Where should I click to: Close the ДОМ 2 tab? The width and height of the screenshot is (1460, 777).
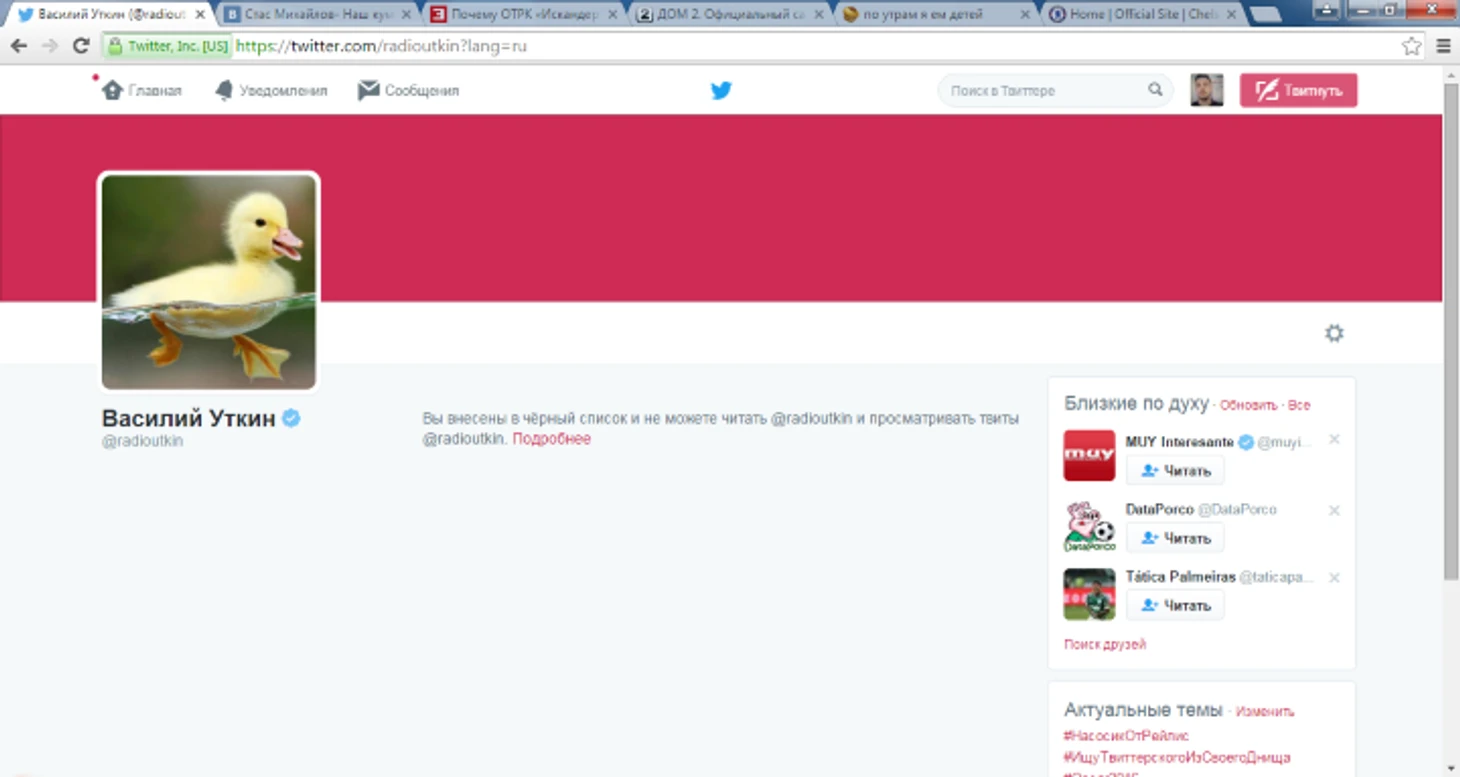pyautogui.click(x=818, y=15)
